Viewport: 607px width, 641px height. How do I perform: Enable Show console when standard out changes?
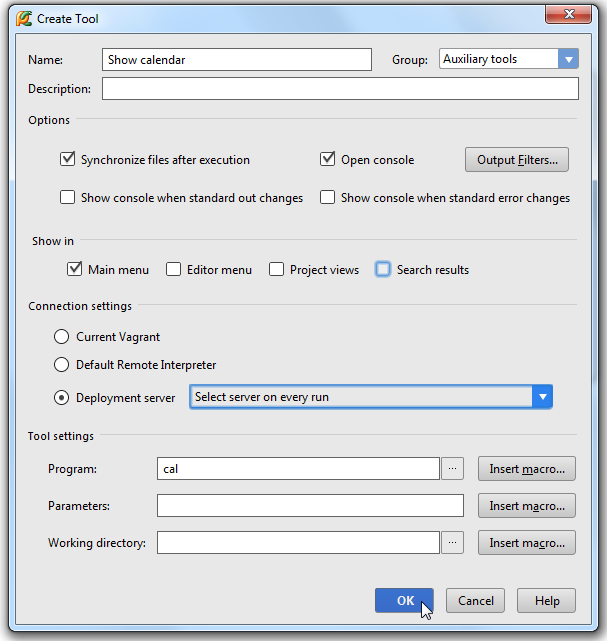(x=67, y=197)
